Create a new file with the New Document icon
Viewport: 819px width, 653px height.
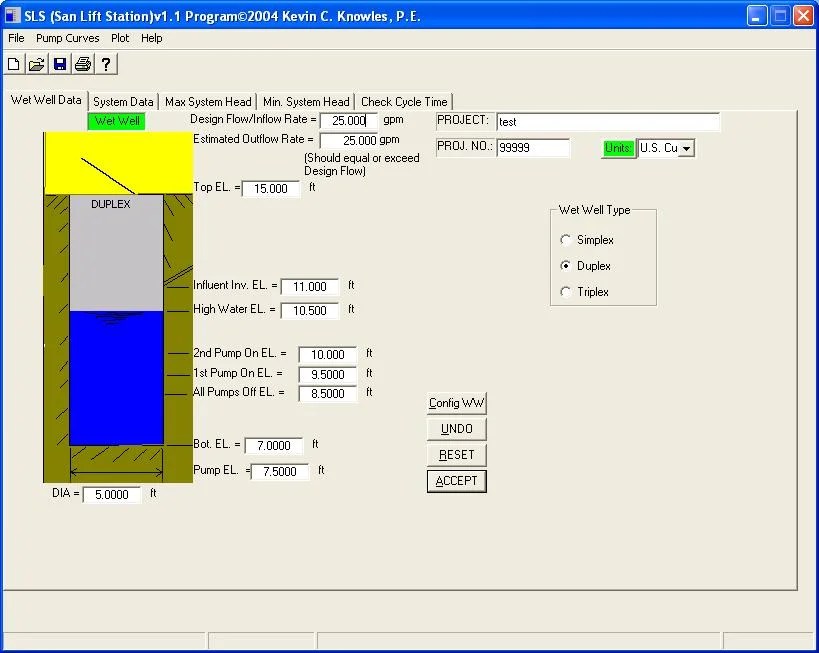pyautogui.click(x=14, y=64)
